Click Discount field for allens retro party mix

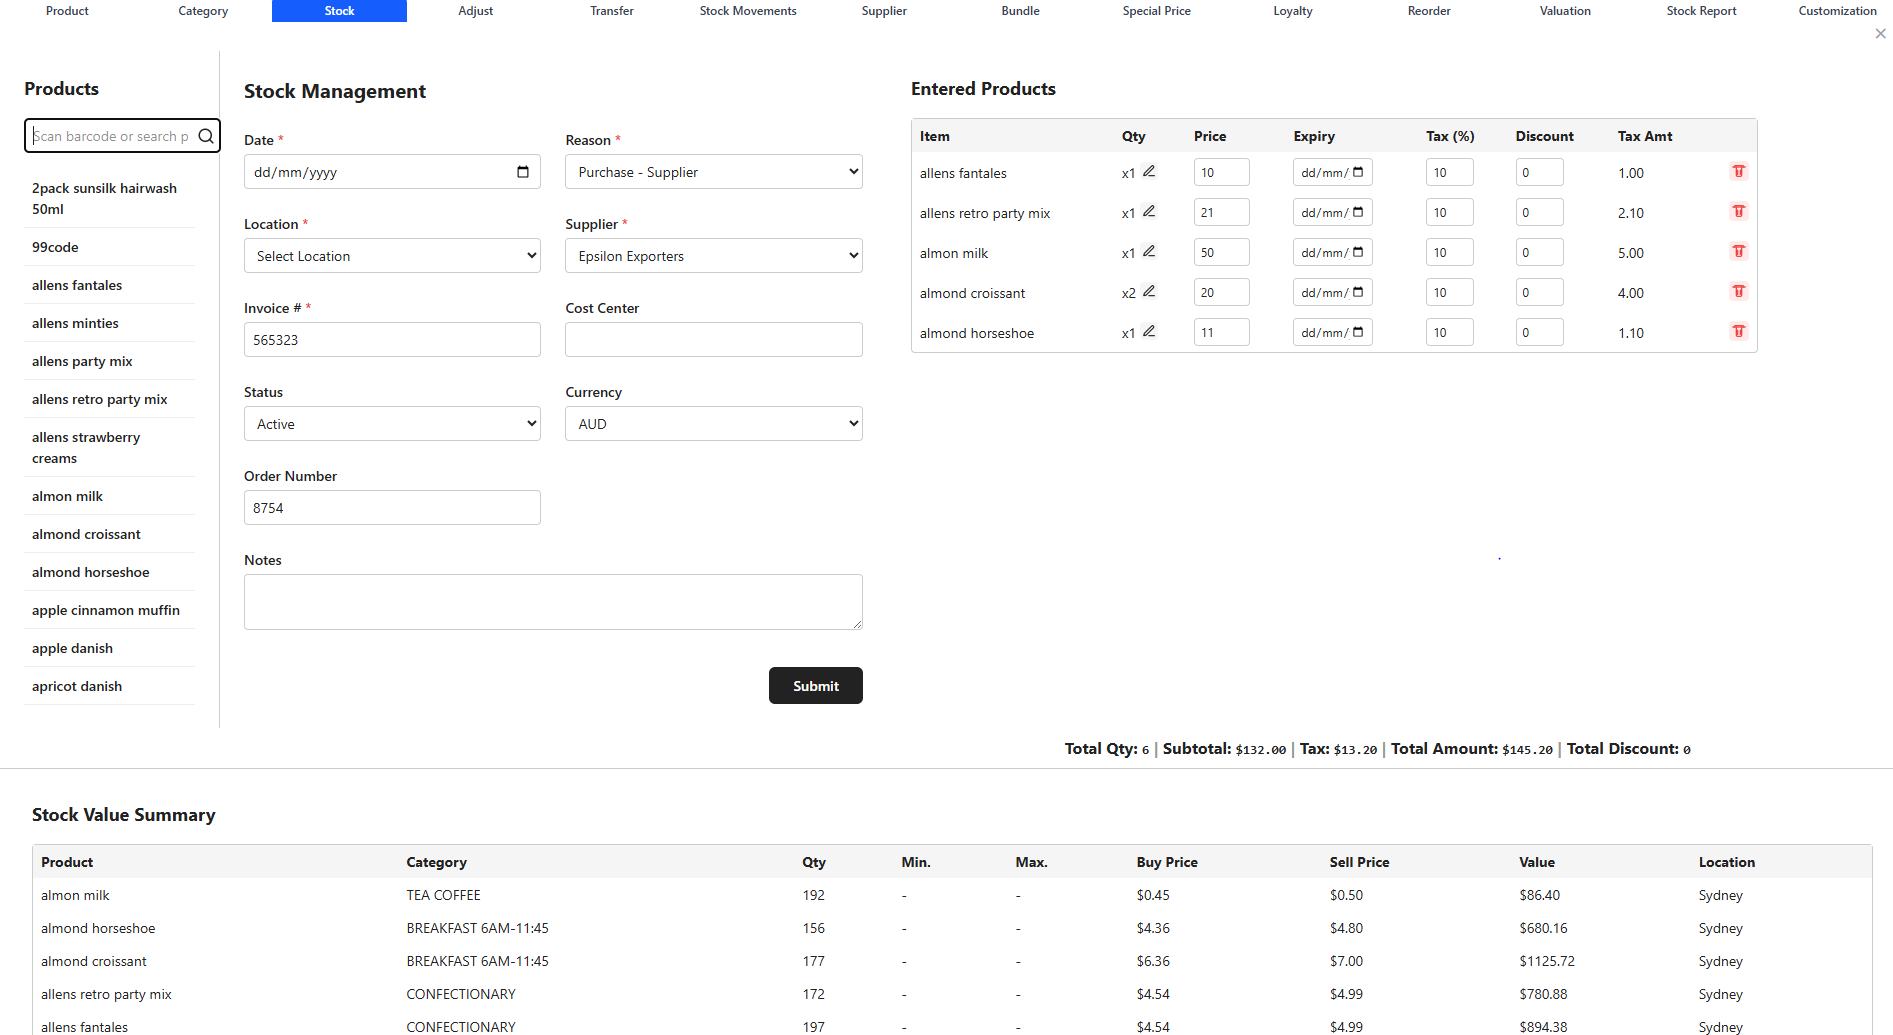1539,212
